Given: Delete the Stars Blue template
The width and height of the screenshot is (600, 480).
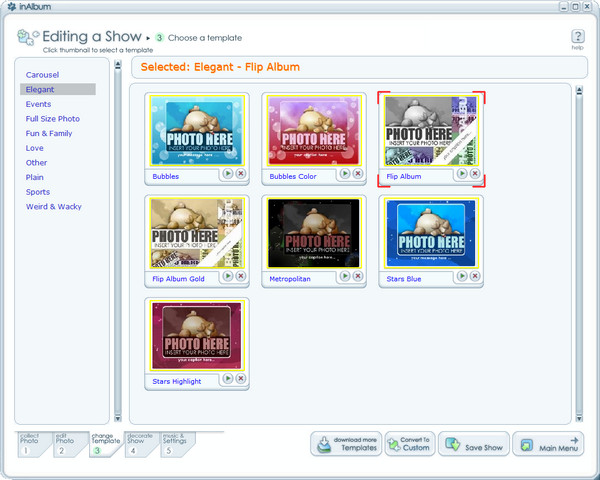Looking at the screenshot, I should [475, 275].
